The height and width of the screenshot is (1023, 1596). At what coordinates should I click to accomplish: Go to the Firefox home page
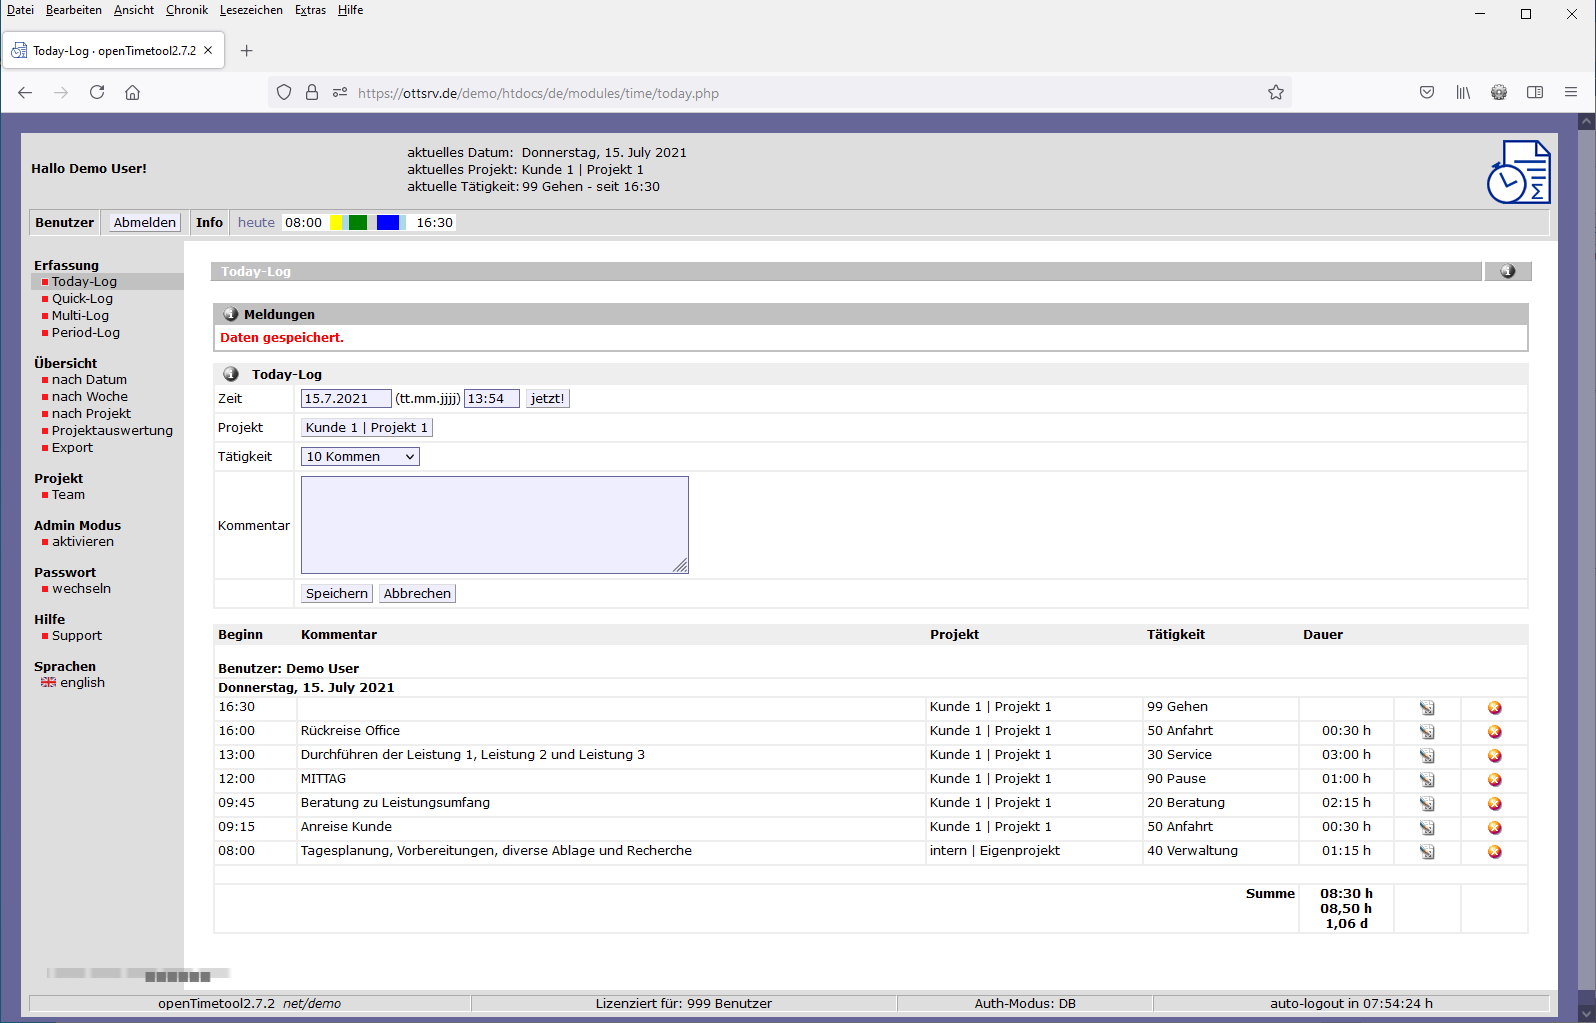pos(132,92)
